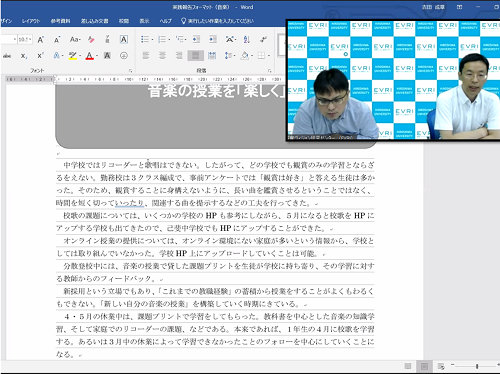Image resolution: width=500 pixels, height=374 pixels.
Task: Apply paragraph shading with paint bucket
Action: (245, 55)
